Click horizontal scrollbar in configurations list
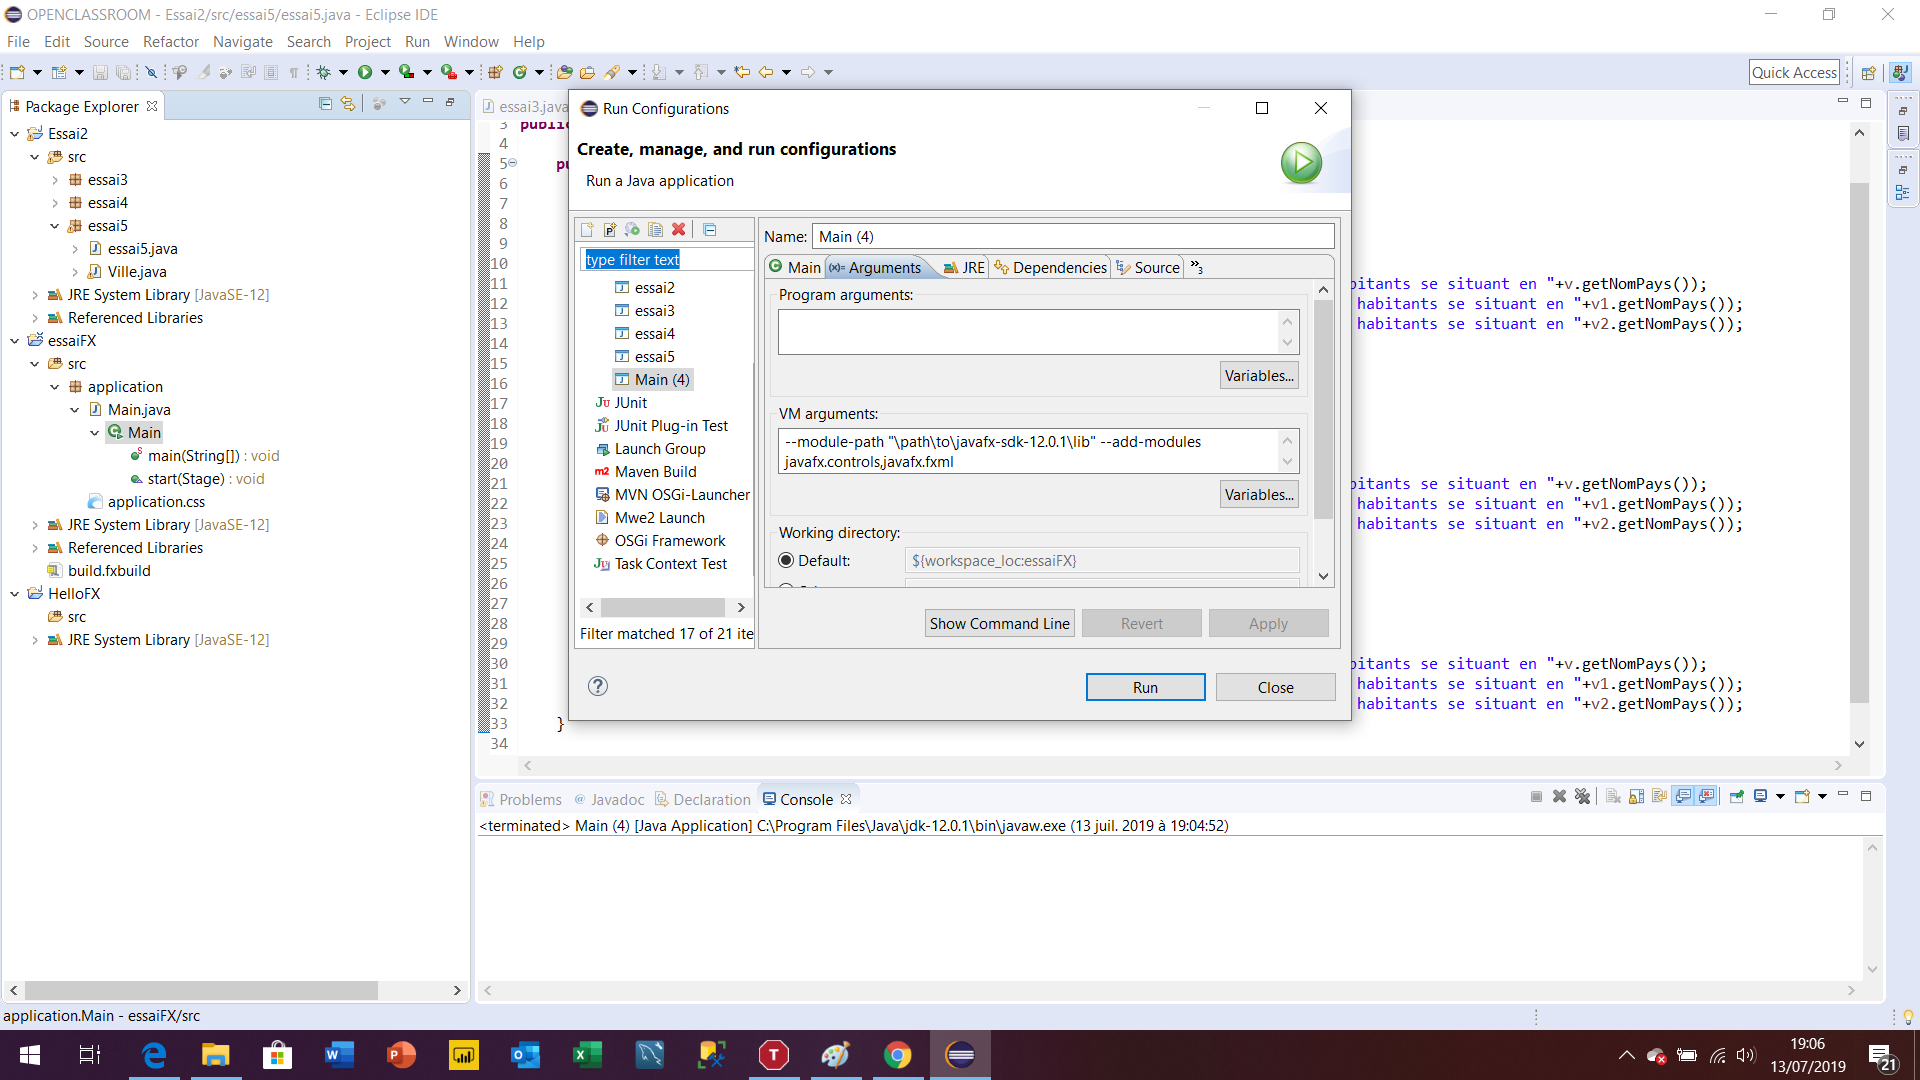1920x1080 pixels. tap(663, 608)
